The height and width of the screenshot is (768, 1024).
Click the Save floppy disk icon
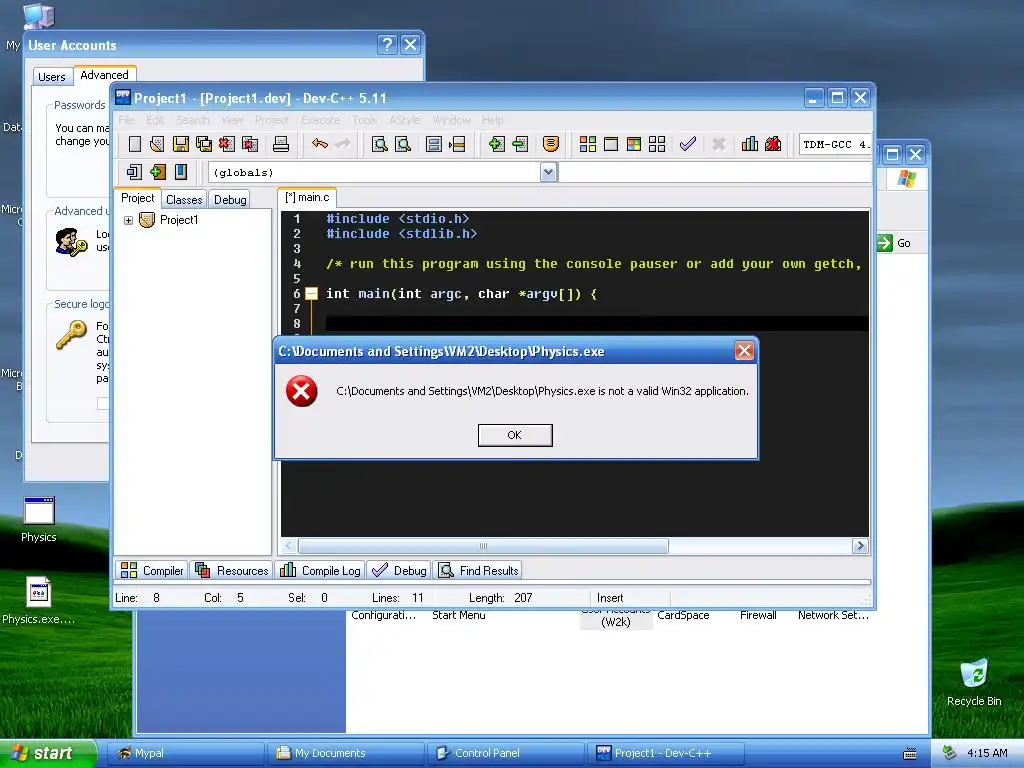click(181, 144)
